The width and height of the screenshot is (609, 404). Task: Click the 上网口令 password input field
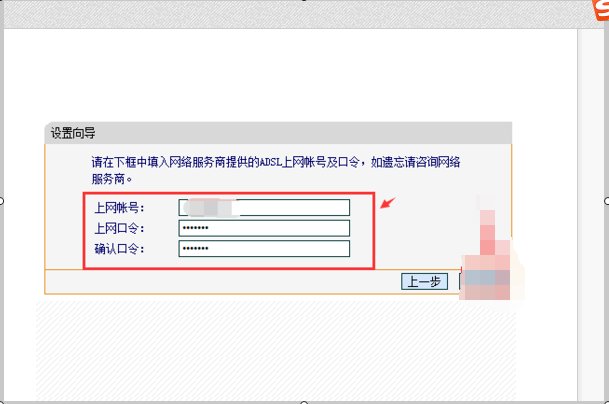264,228
